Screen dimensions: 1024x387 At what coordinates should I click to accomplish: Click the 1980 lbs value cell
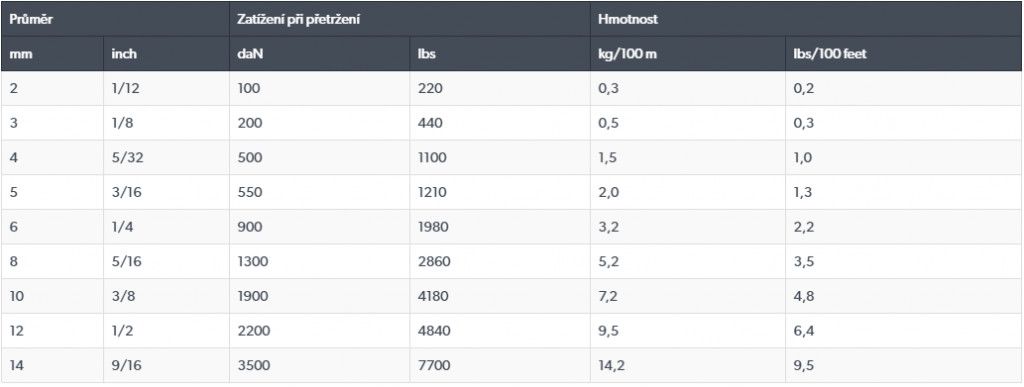[500, 226]
